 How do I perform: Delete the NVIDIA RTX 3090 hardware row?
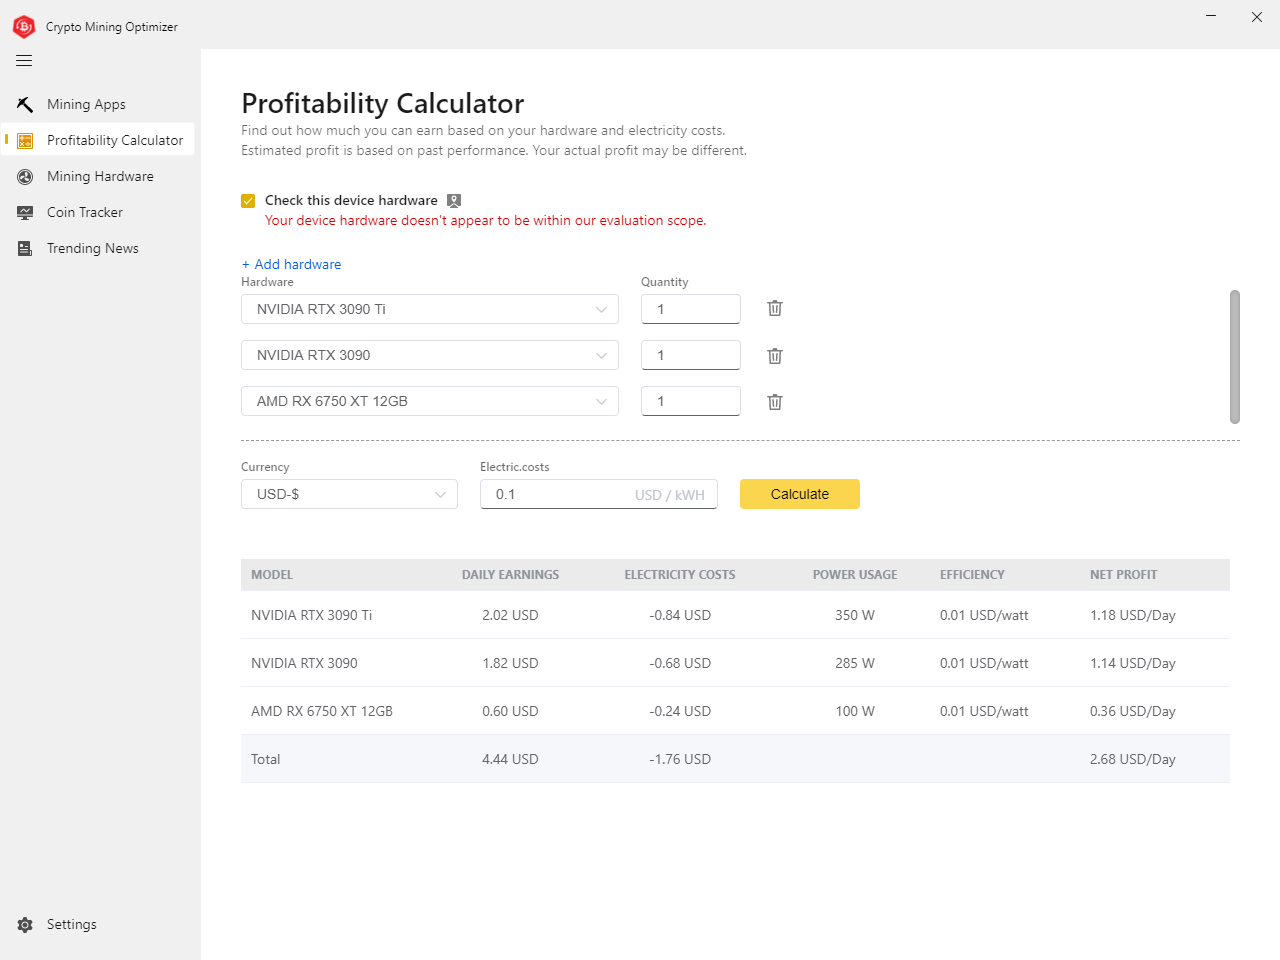click(x=774, y=356)
